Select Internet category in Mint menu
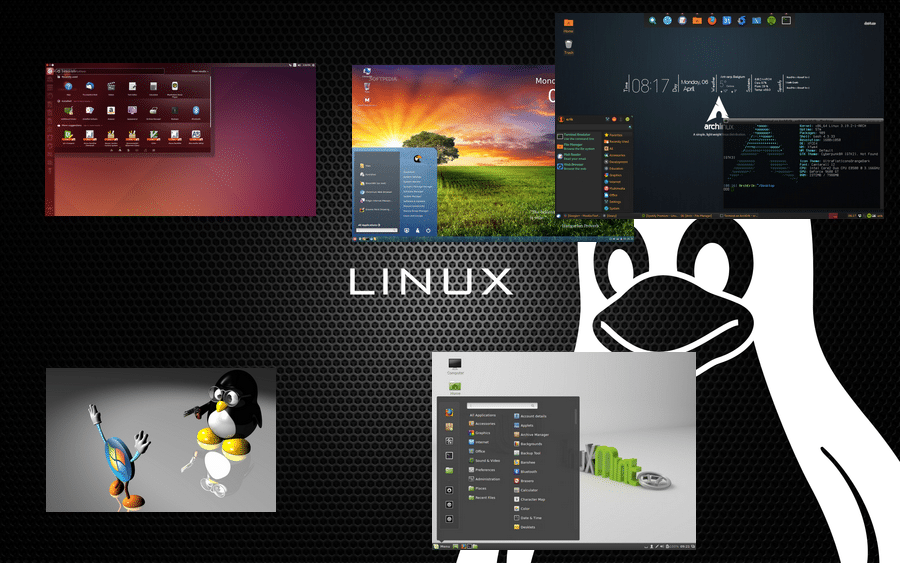 (x=479, y=442)
